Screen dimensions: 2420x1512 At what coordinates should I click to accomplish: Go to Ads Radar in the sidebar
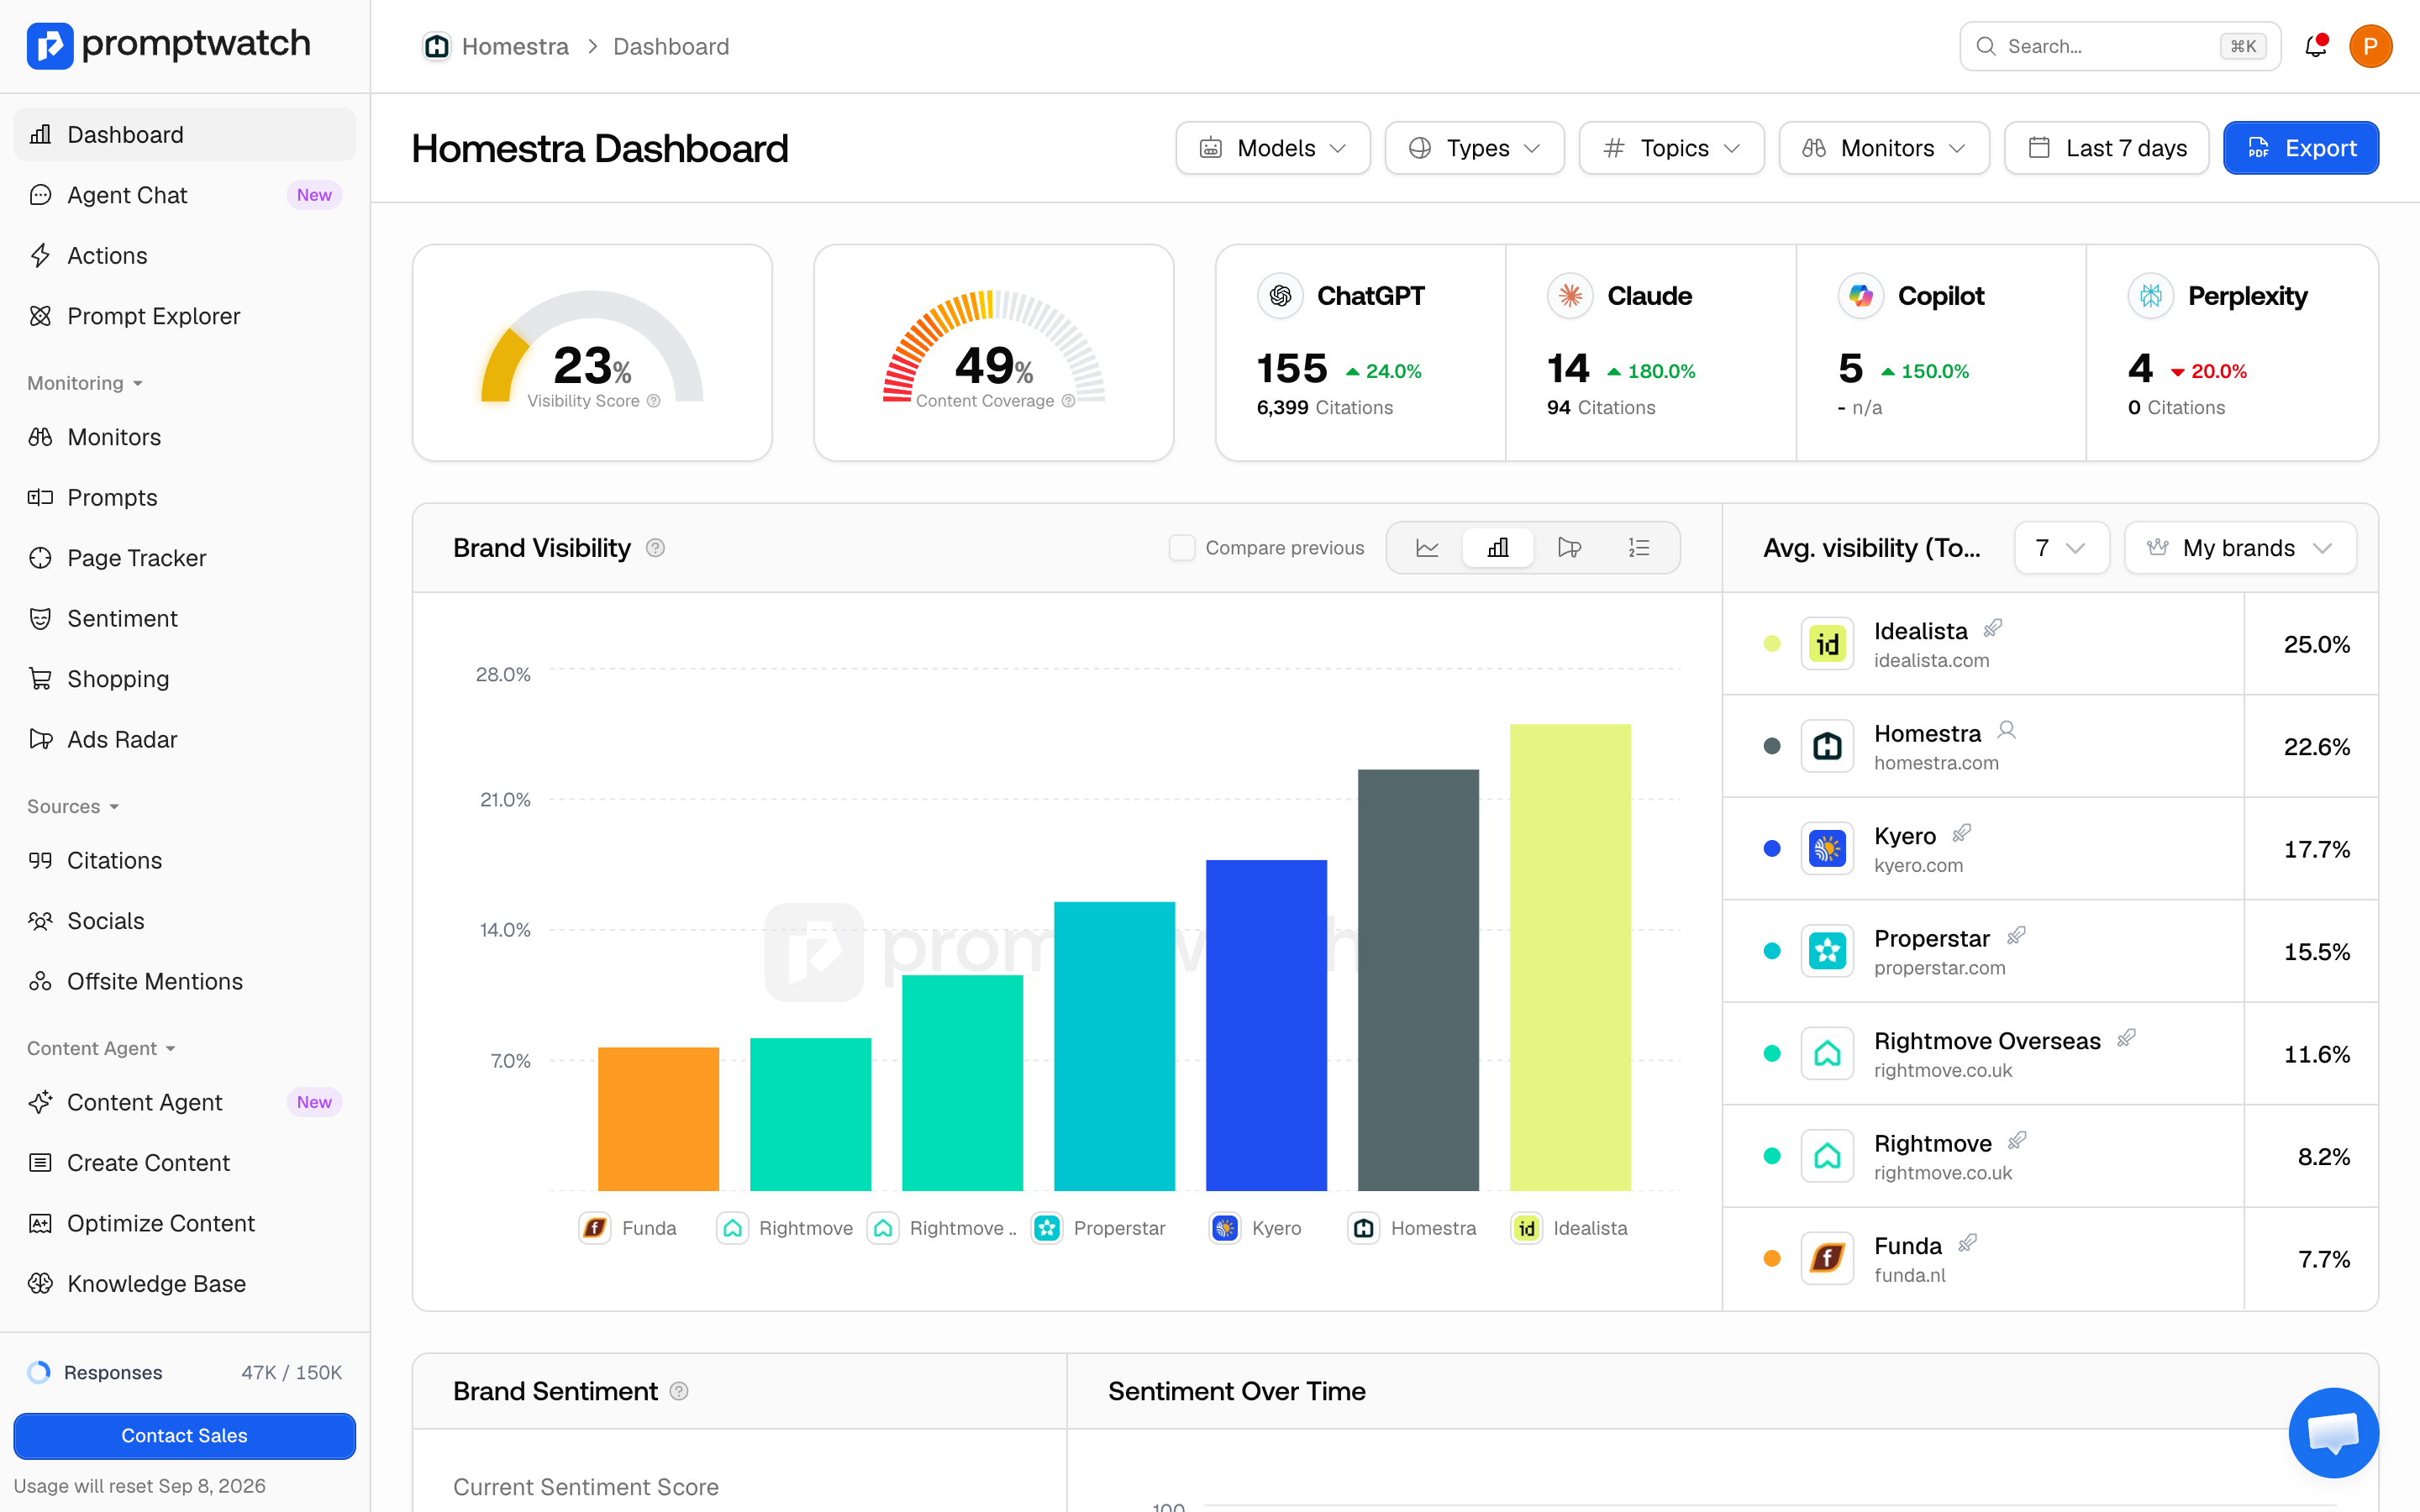[185, 739]
